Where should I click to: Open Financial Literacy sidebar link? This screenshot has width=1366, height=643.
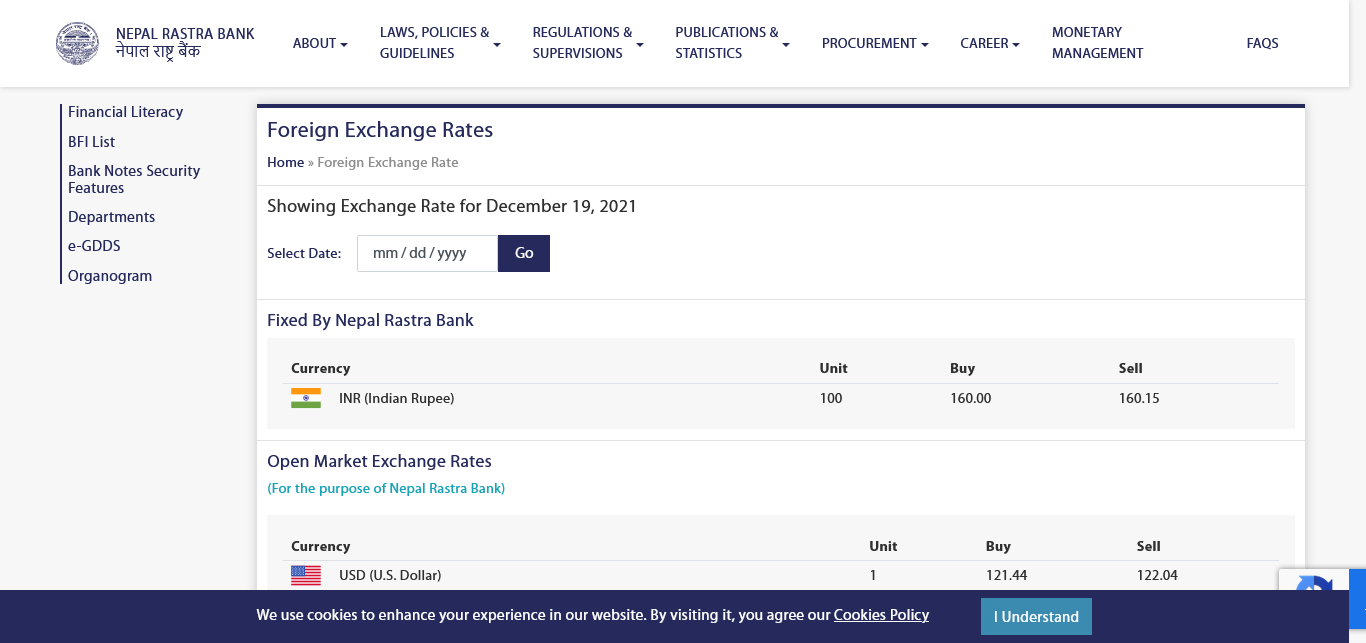(125, 112)
